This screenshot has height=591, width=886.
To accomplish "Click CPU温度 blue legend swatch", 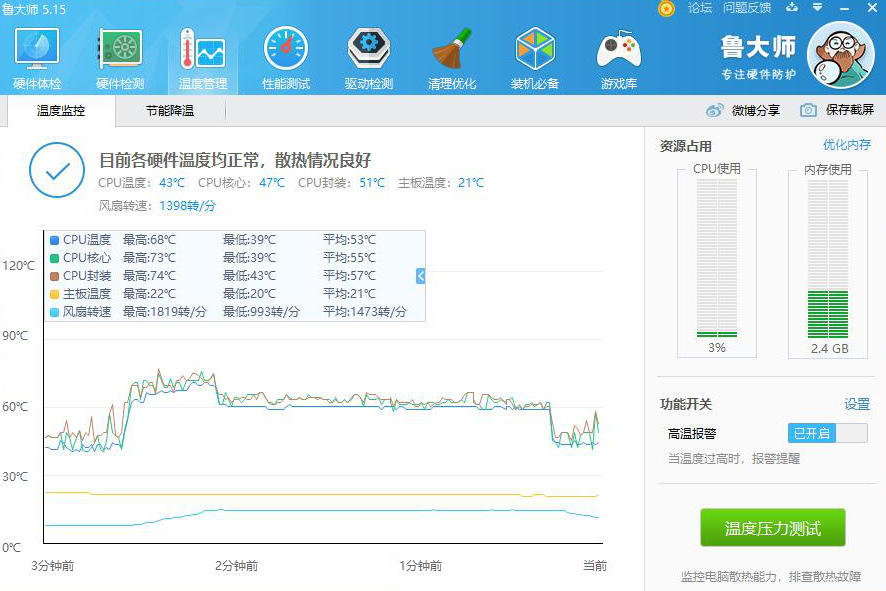I will pos(54,240).
